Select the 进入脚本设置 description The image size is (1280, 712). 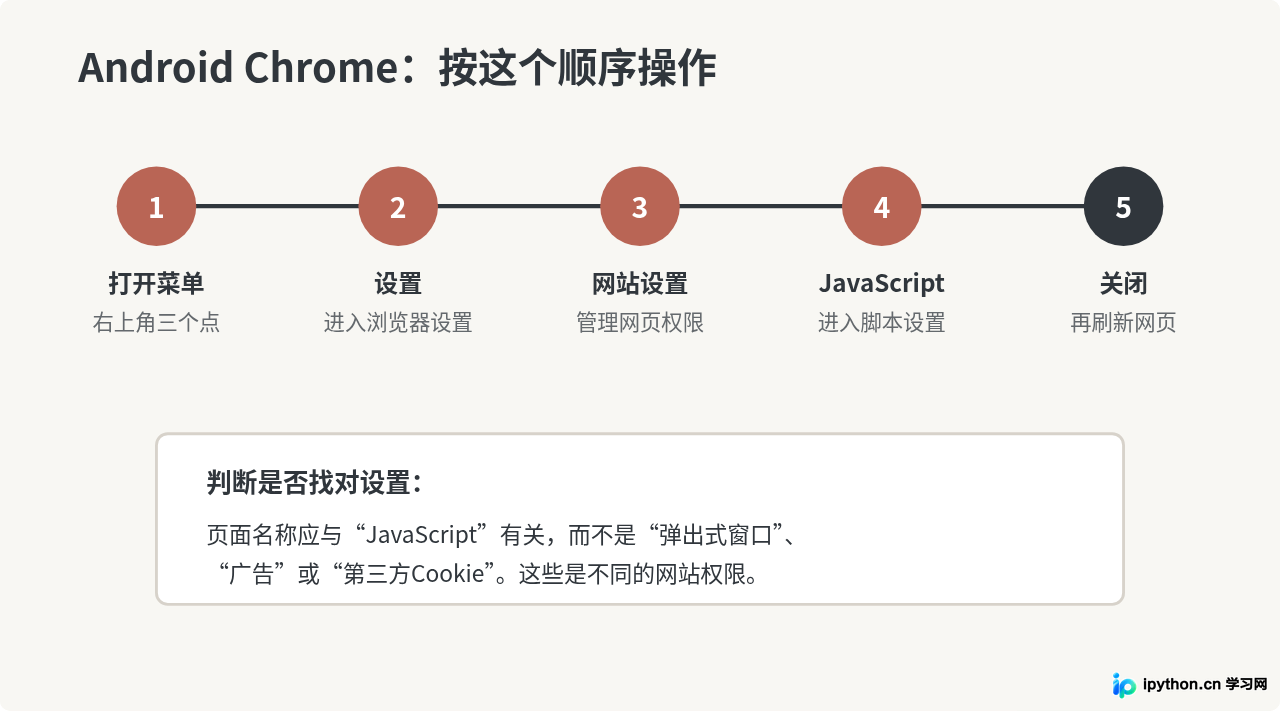(881, 323)
